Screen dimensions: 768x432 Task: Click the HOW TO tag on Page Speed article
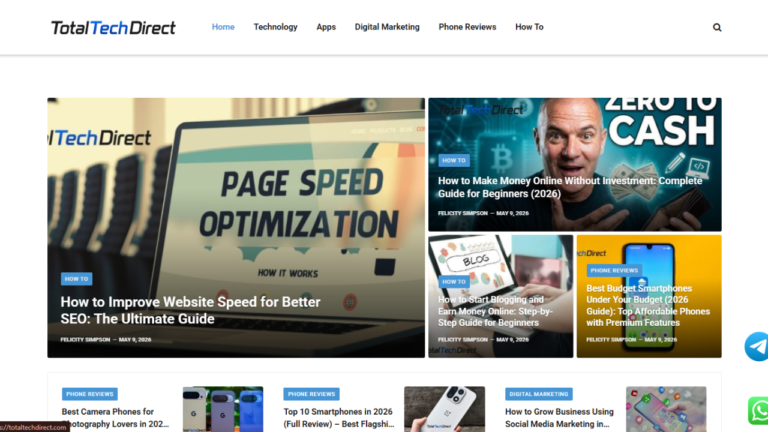[76, 279]
